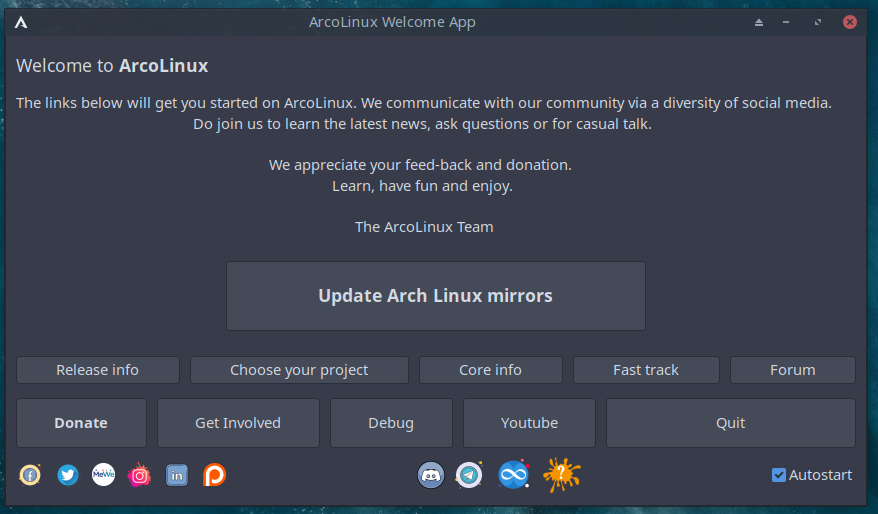Click the Fast track button
This screenshot has width=878, height=514.
pyautogui.click(x=646, y=370)
